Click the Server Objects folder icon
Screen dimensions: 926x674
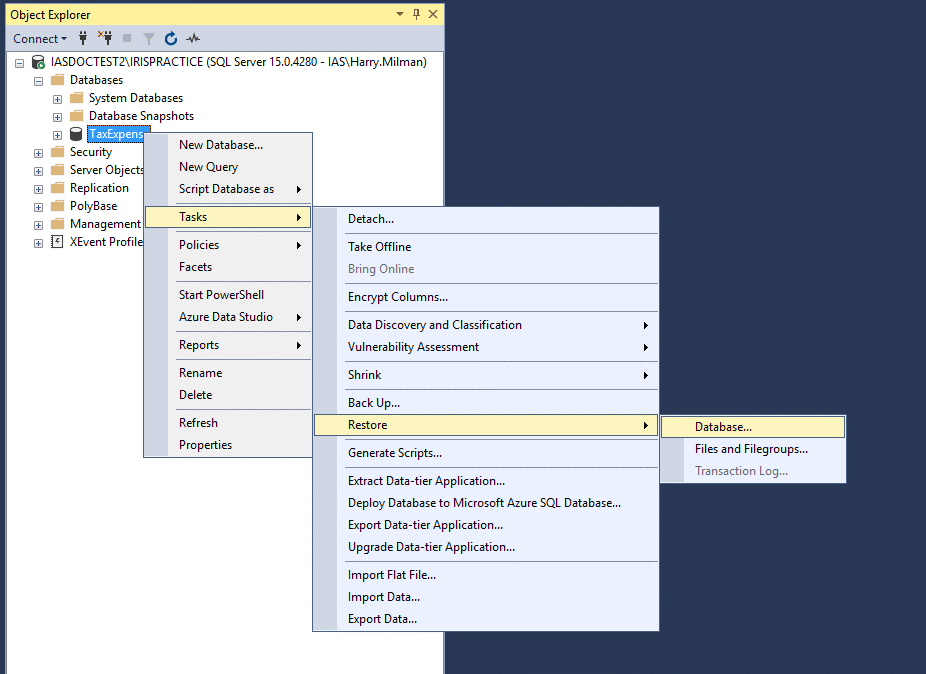tap(57, 170)
